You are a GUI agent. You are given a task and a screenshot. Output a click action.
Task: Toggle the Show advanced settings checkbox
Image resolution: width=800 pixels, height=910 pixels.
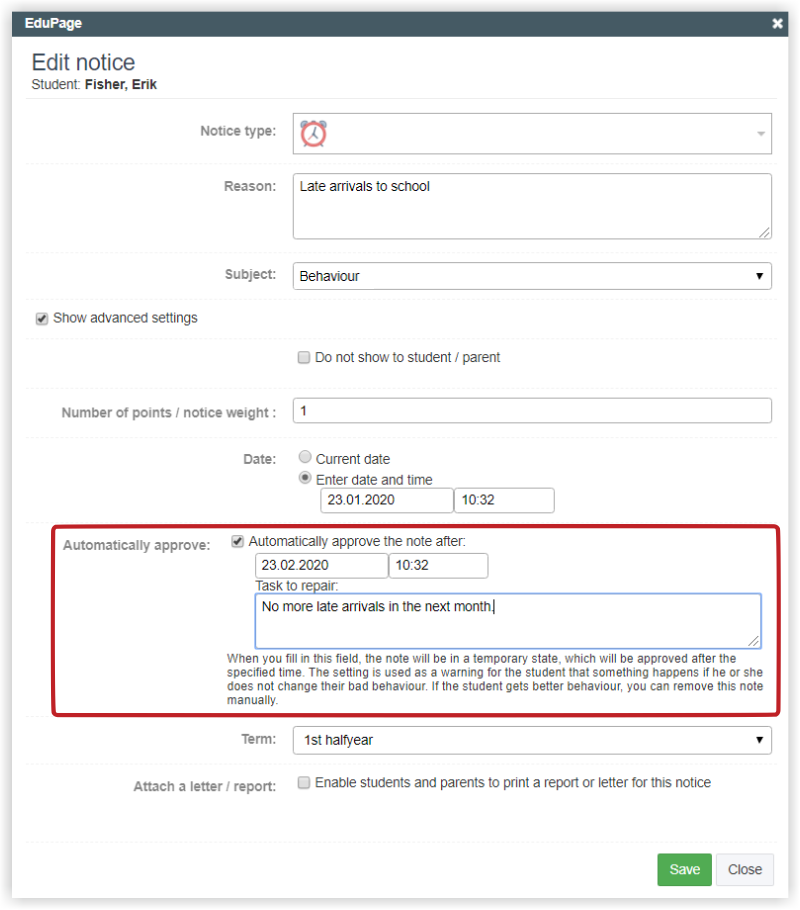(x=42, y=319)
